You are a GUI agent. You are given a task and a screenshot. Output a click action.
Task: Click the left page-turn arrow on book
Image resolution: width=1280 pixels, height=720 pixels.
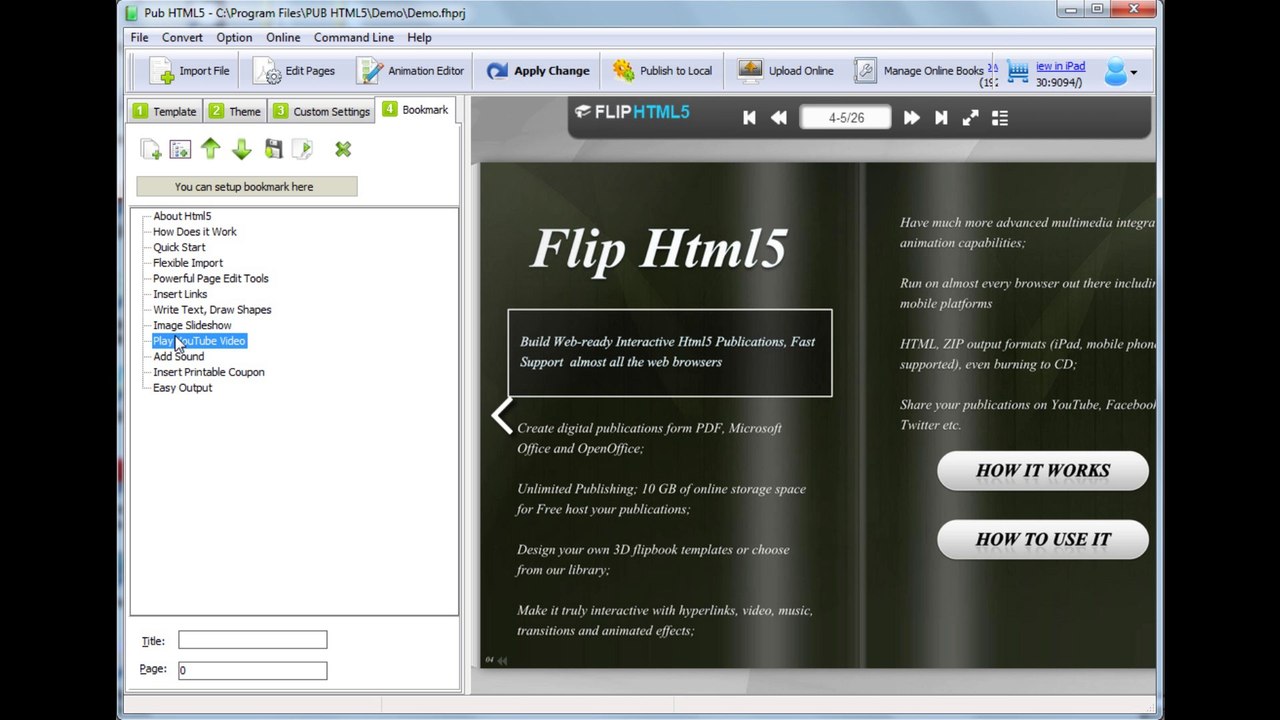502,415
